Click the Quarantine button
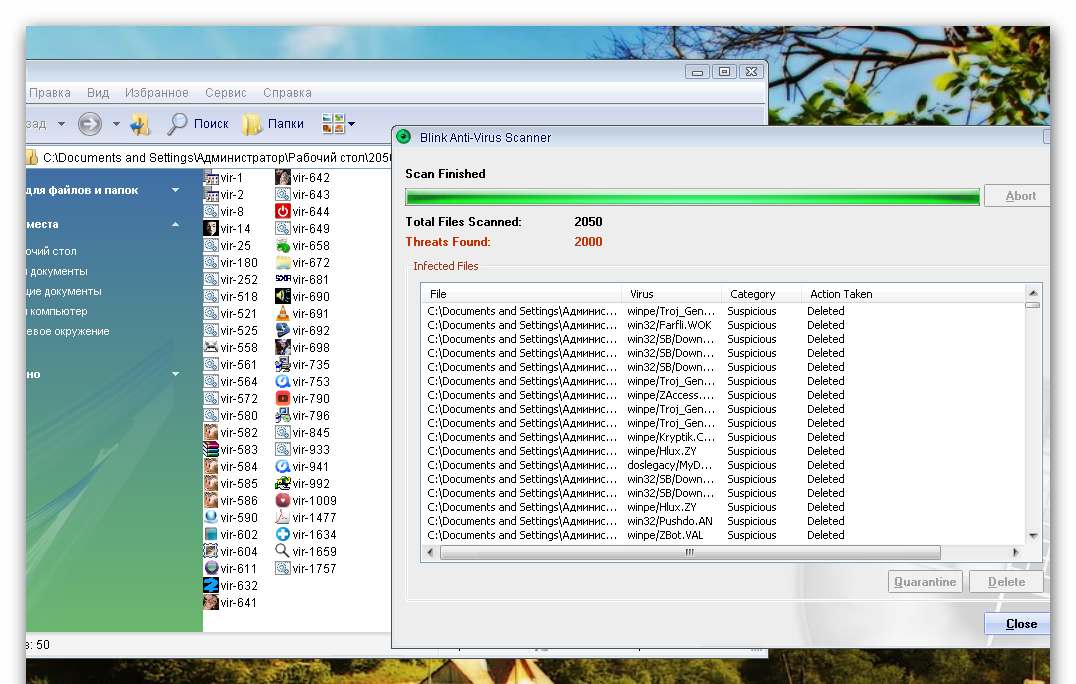This screenshot has height=684, width=1076. pos(925,582)
